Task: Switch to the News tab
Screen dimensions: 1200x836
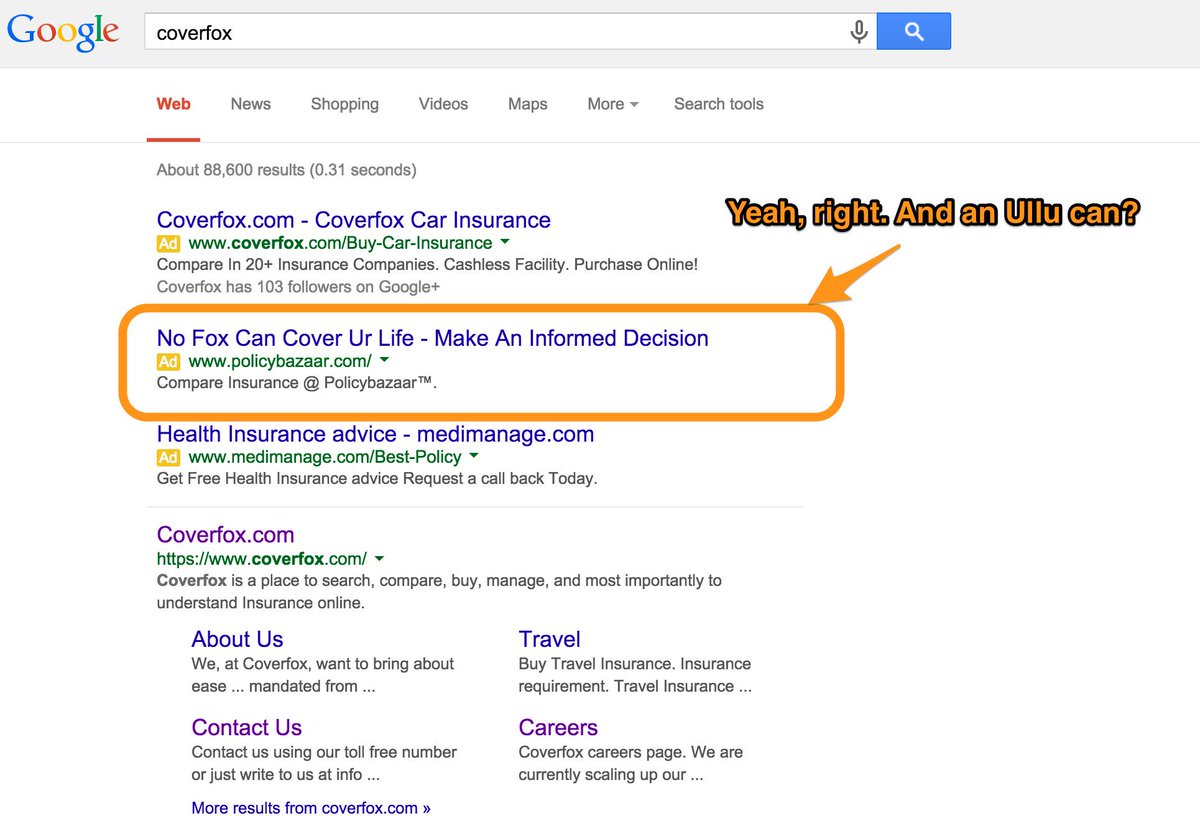Action: pyautogui.click(x=251, y=104)
